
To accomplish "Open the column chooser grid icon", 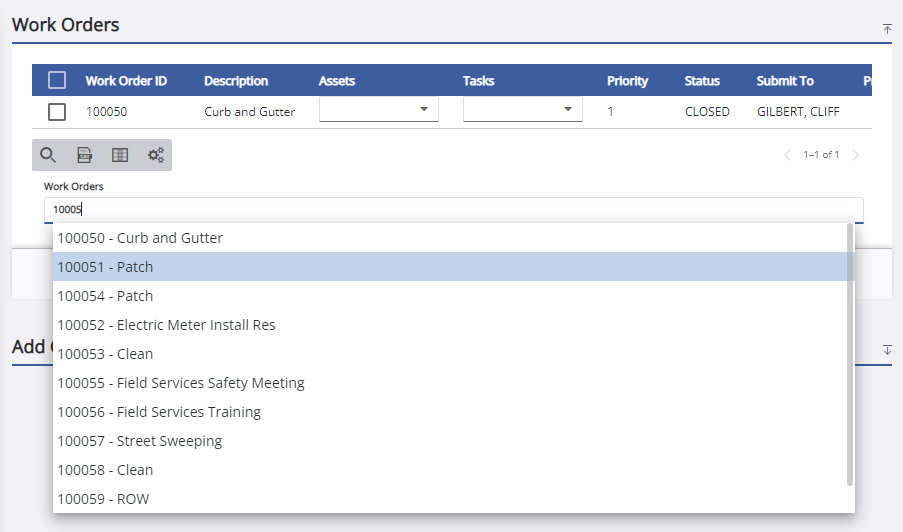I will 120,155.
